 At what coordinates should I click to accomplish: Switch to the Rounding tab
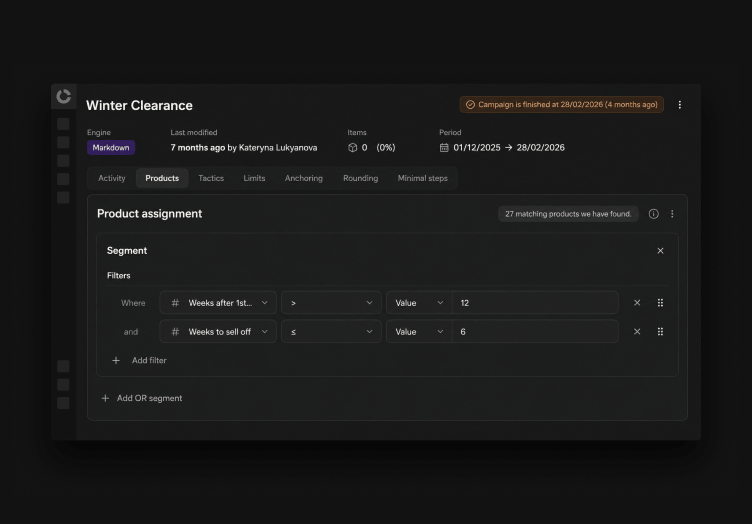pyautogui.click(x=361, y=178)
